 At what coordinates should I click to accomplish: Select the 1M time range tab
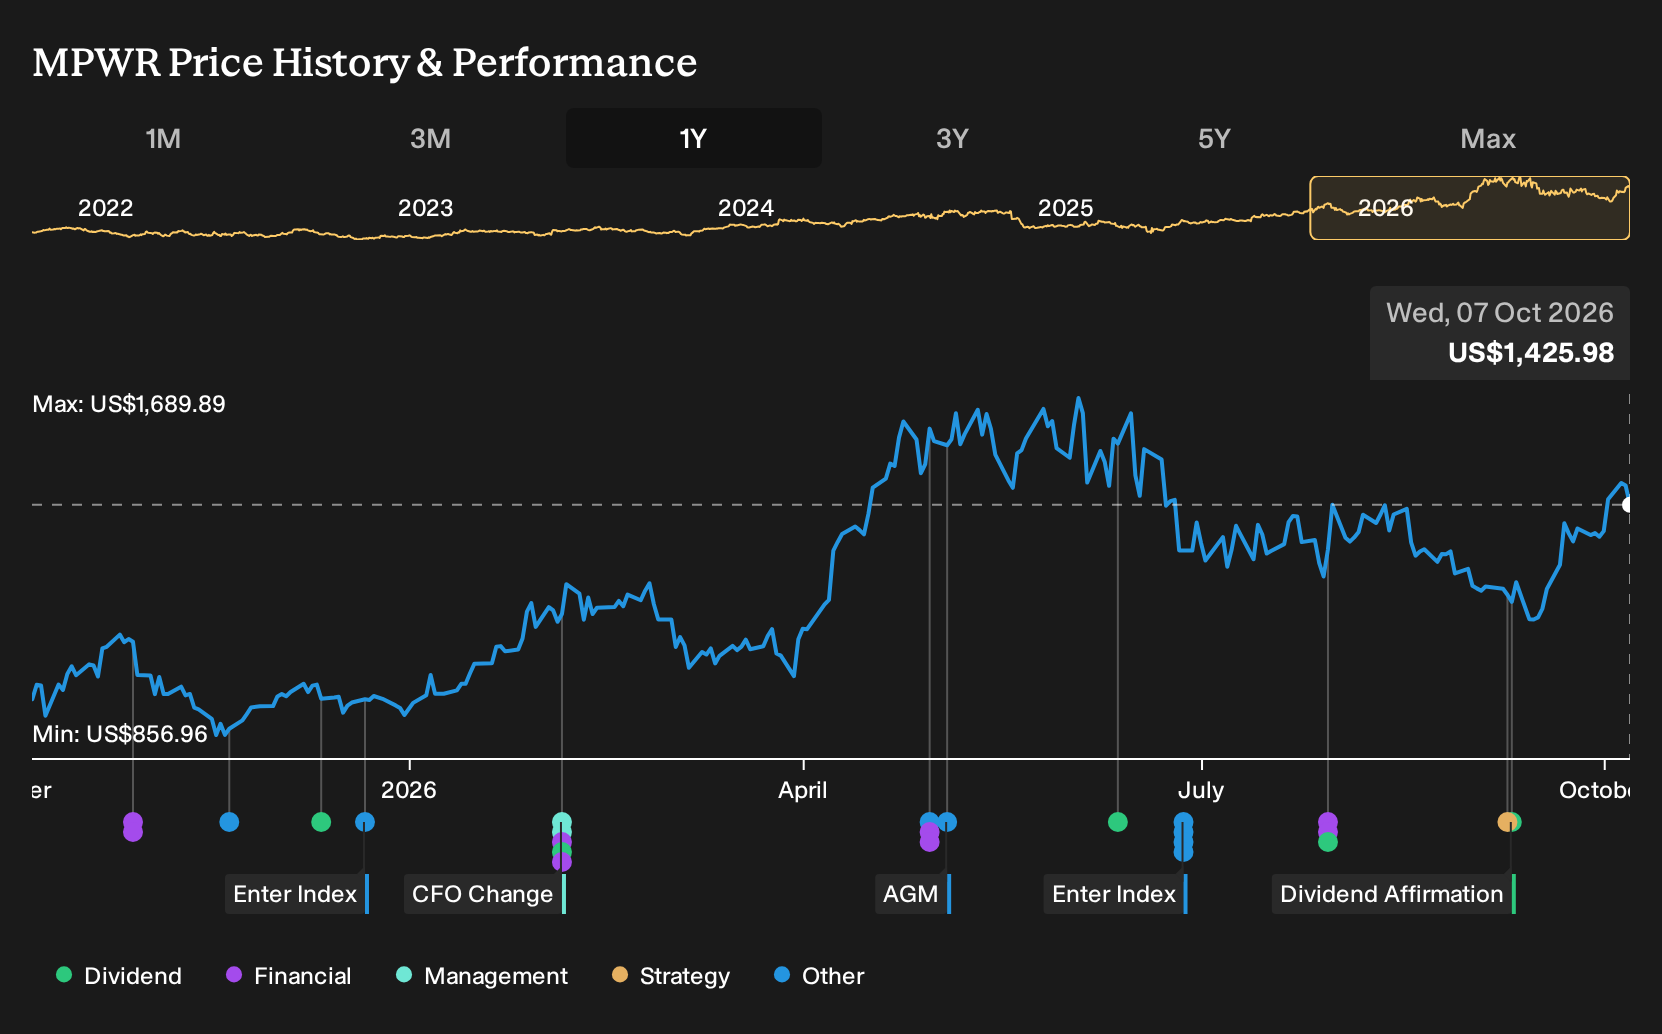click(x=163, y=138)
